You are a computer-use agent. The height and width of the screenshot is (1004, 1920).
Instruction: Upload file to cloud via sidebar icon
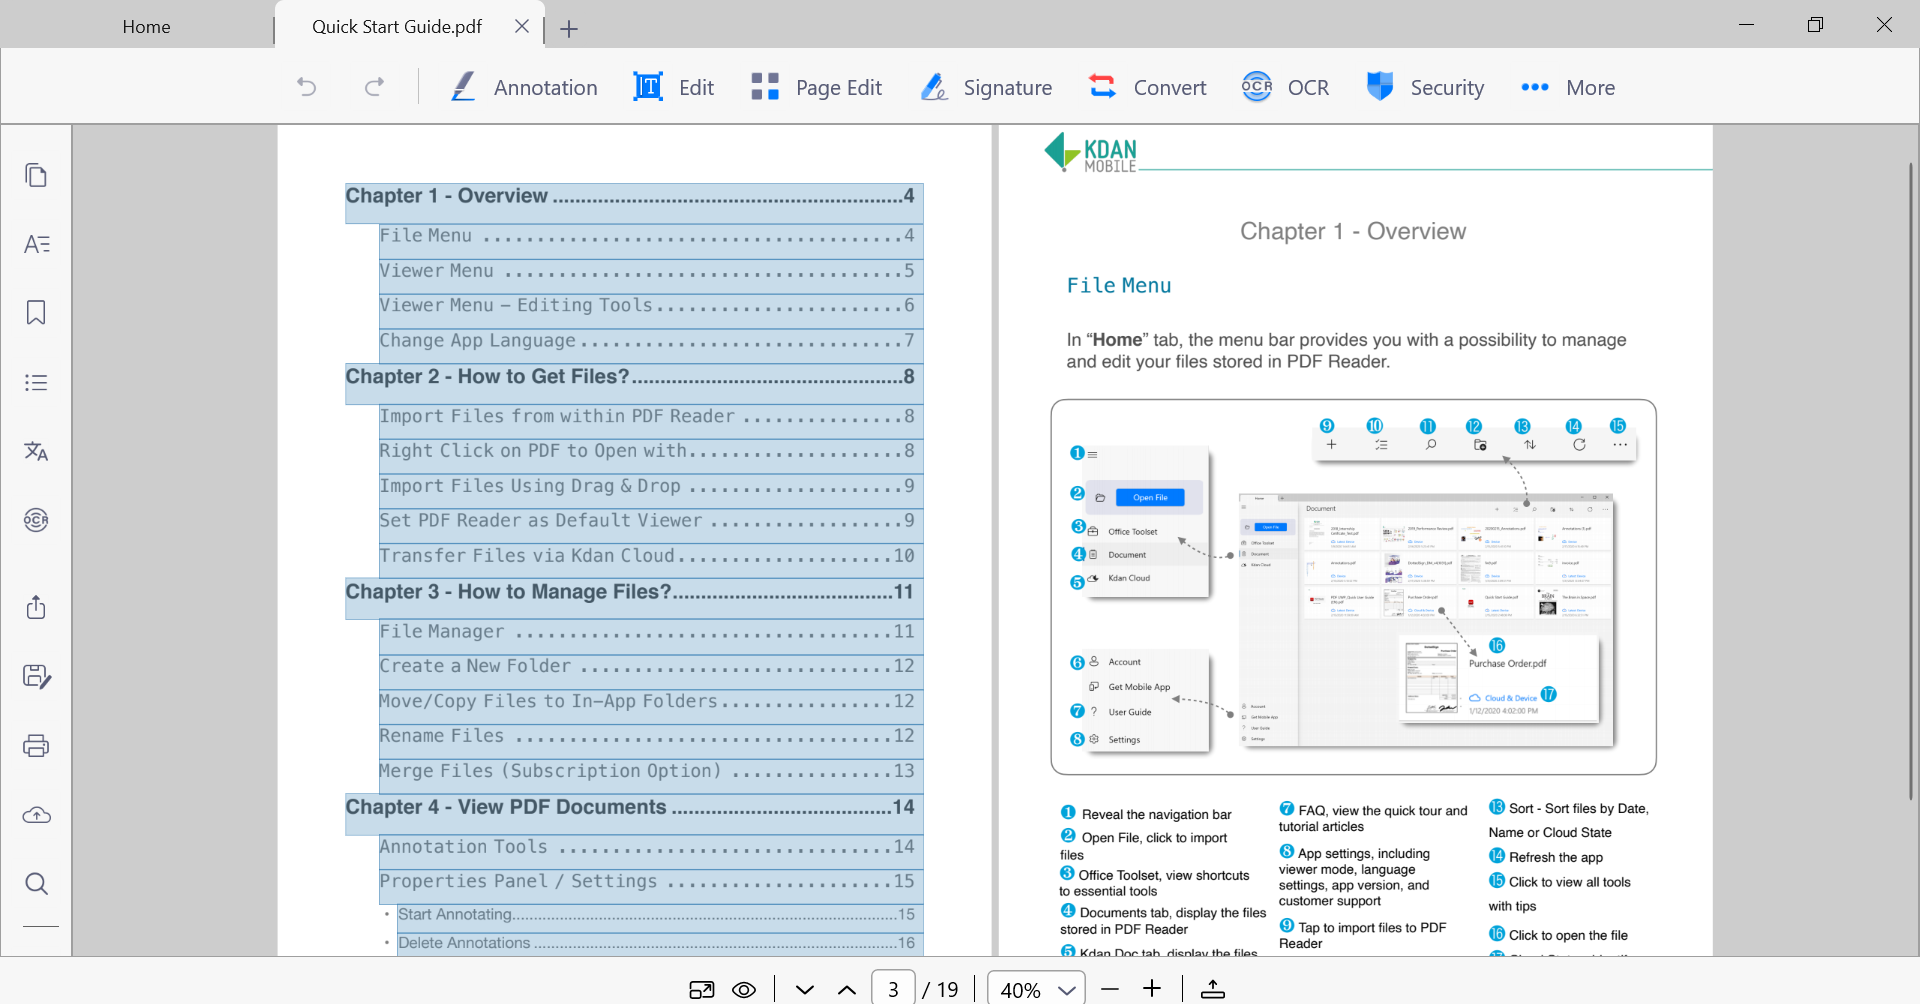coord(36,815)
